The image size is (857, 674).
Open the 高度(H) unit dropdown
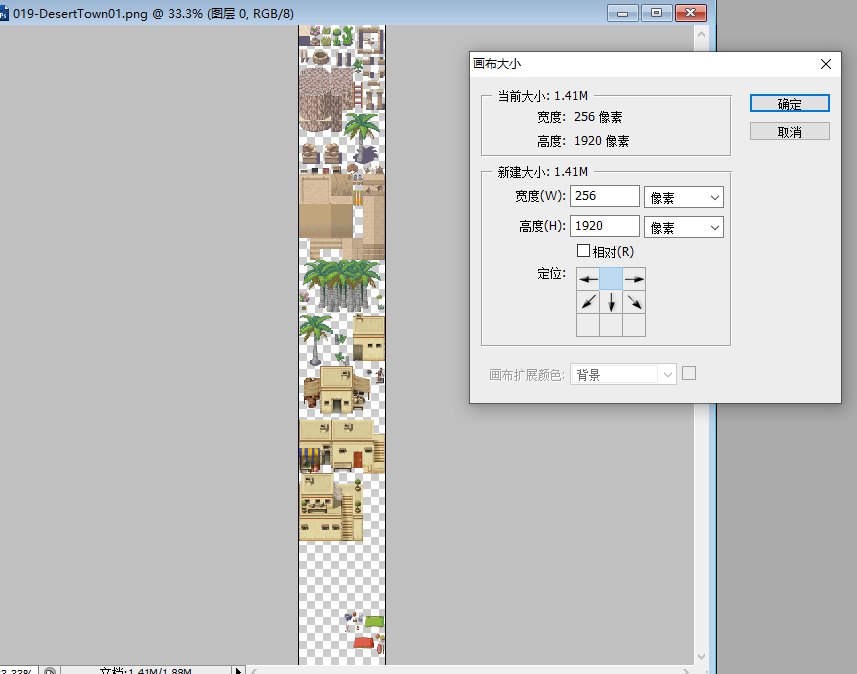(684, 227)
